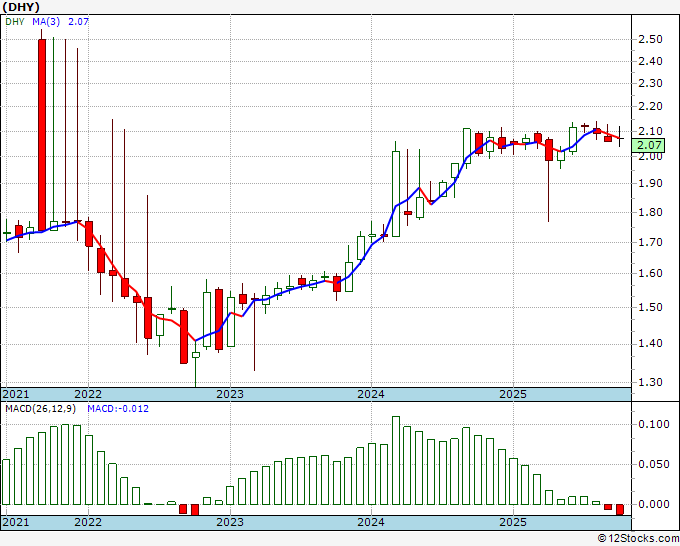680x546 pixels.
Task: Click the MACD(26,12,9) indicator label
Action: (41, 409)
